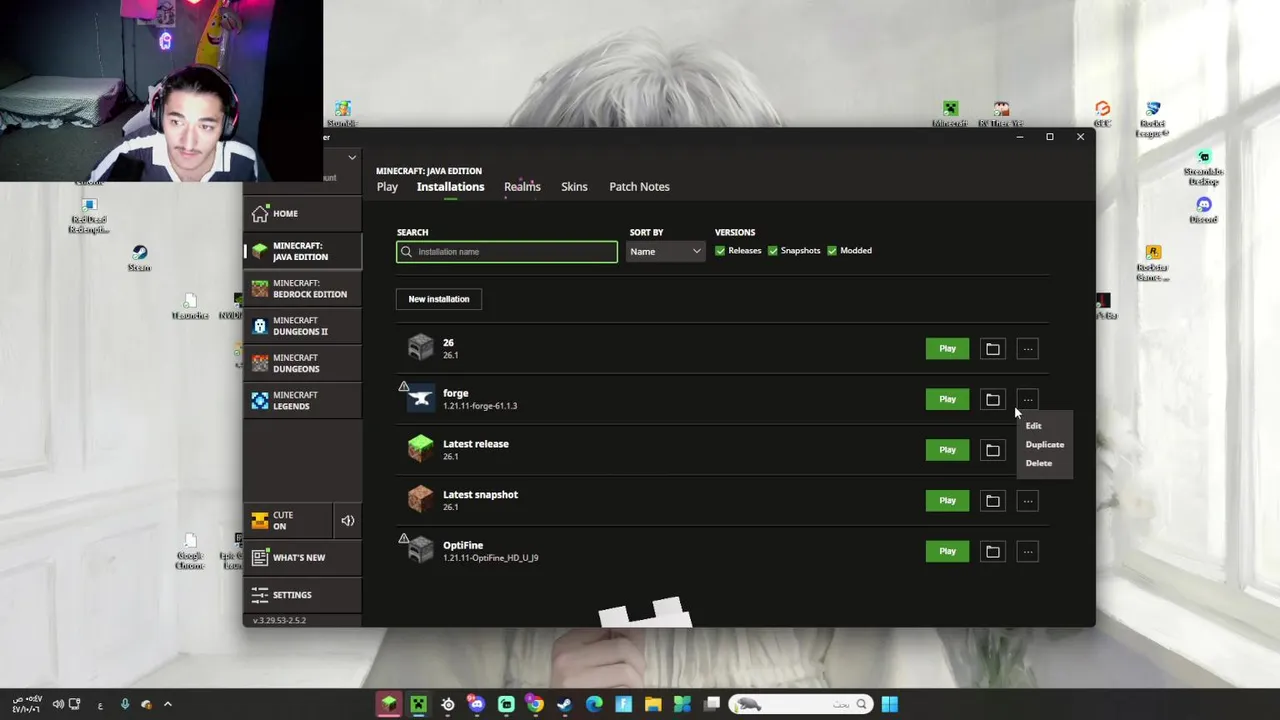
Task: Open more options for Latest snapshot
Action: click(x=1028, y=500)
